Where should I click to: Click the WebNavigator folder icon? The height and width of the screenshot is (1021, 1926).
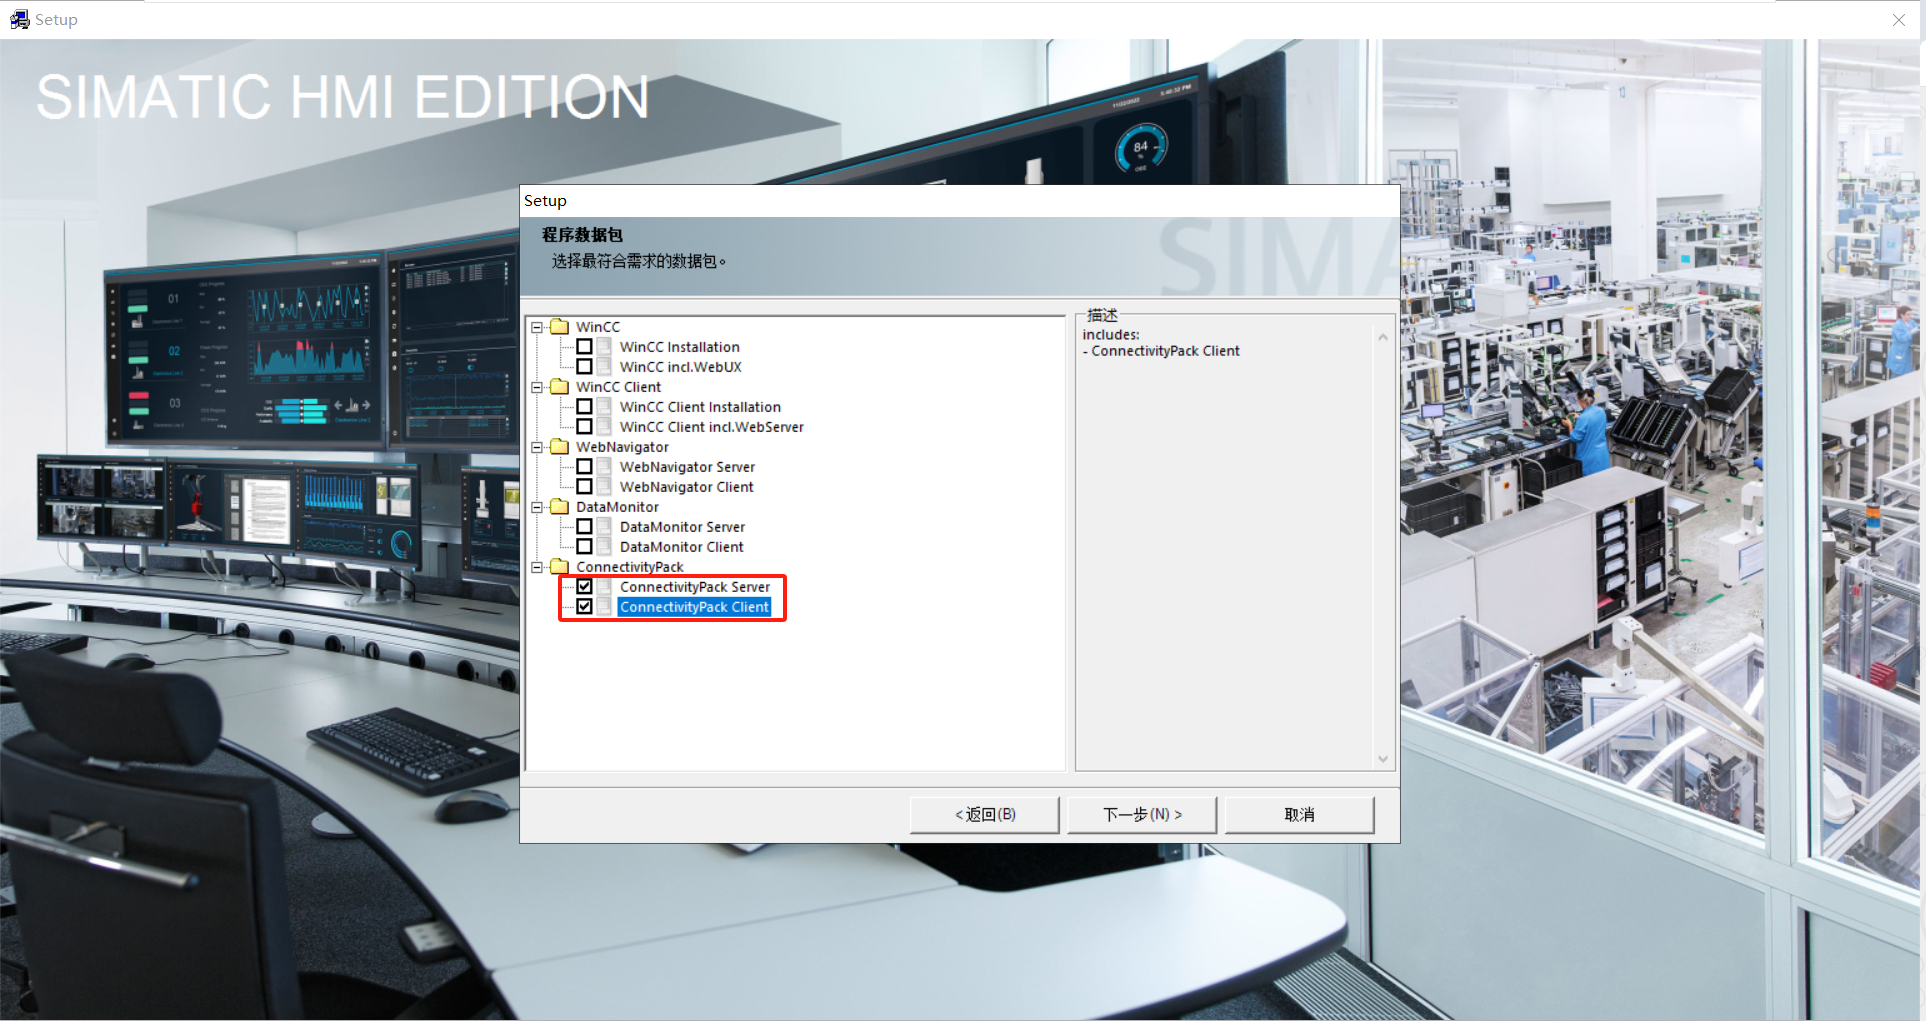(x=560, y=447)
